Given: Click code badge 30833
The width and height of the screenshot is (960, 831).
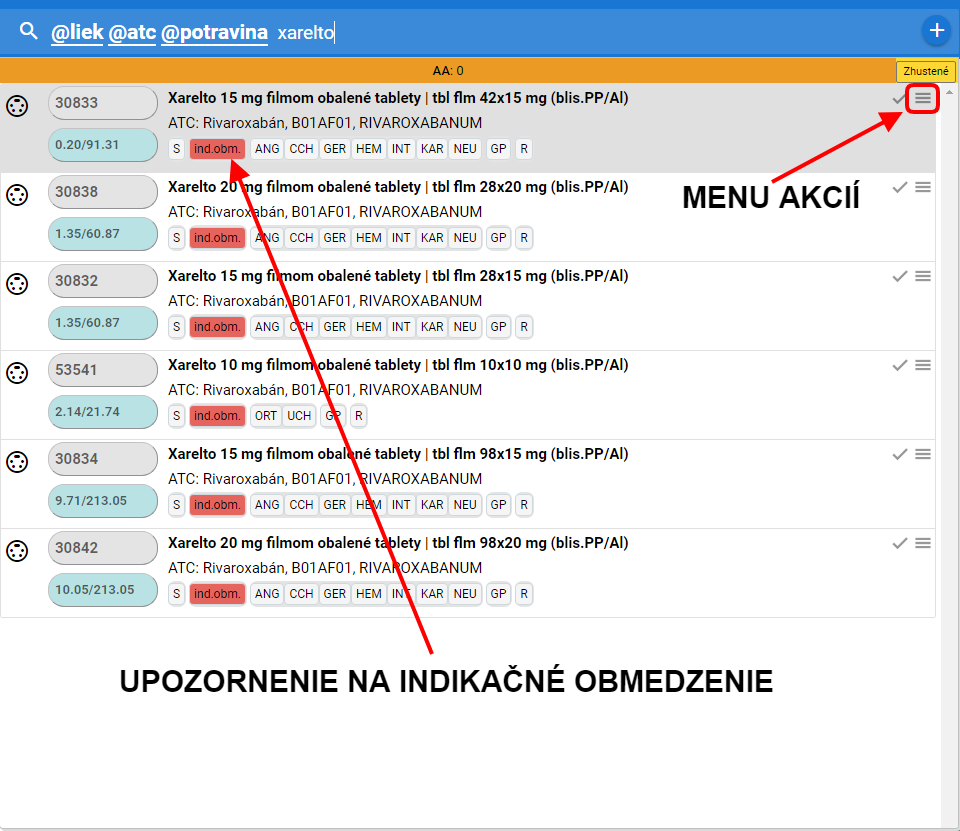Looking at the screenshot, I should (103, 103).
